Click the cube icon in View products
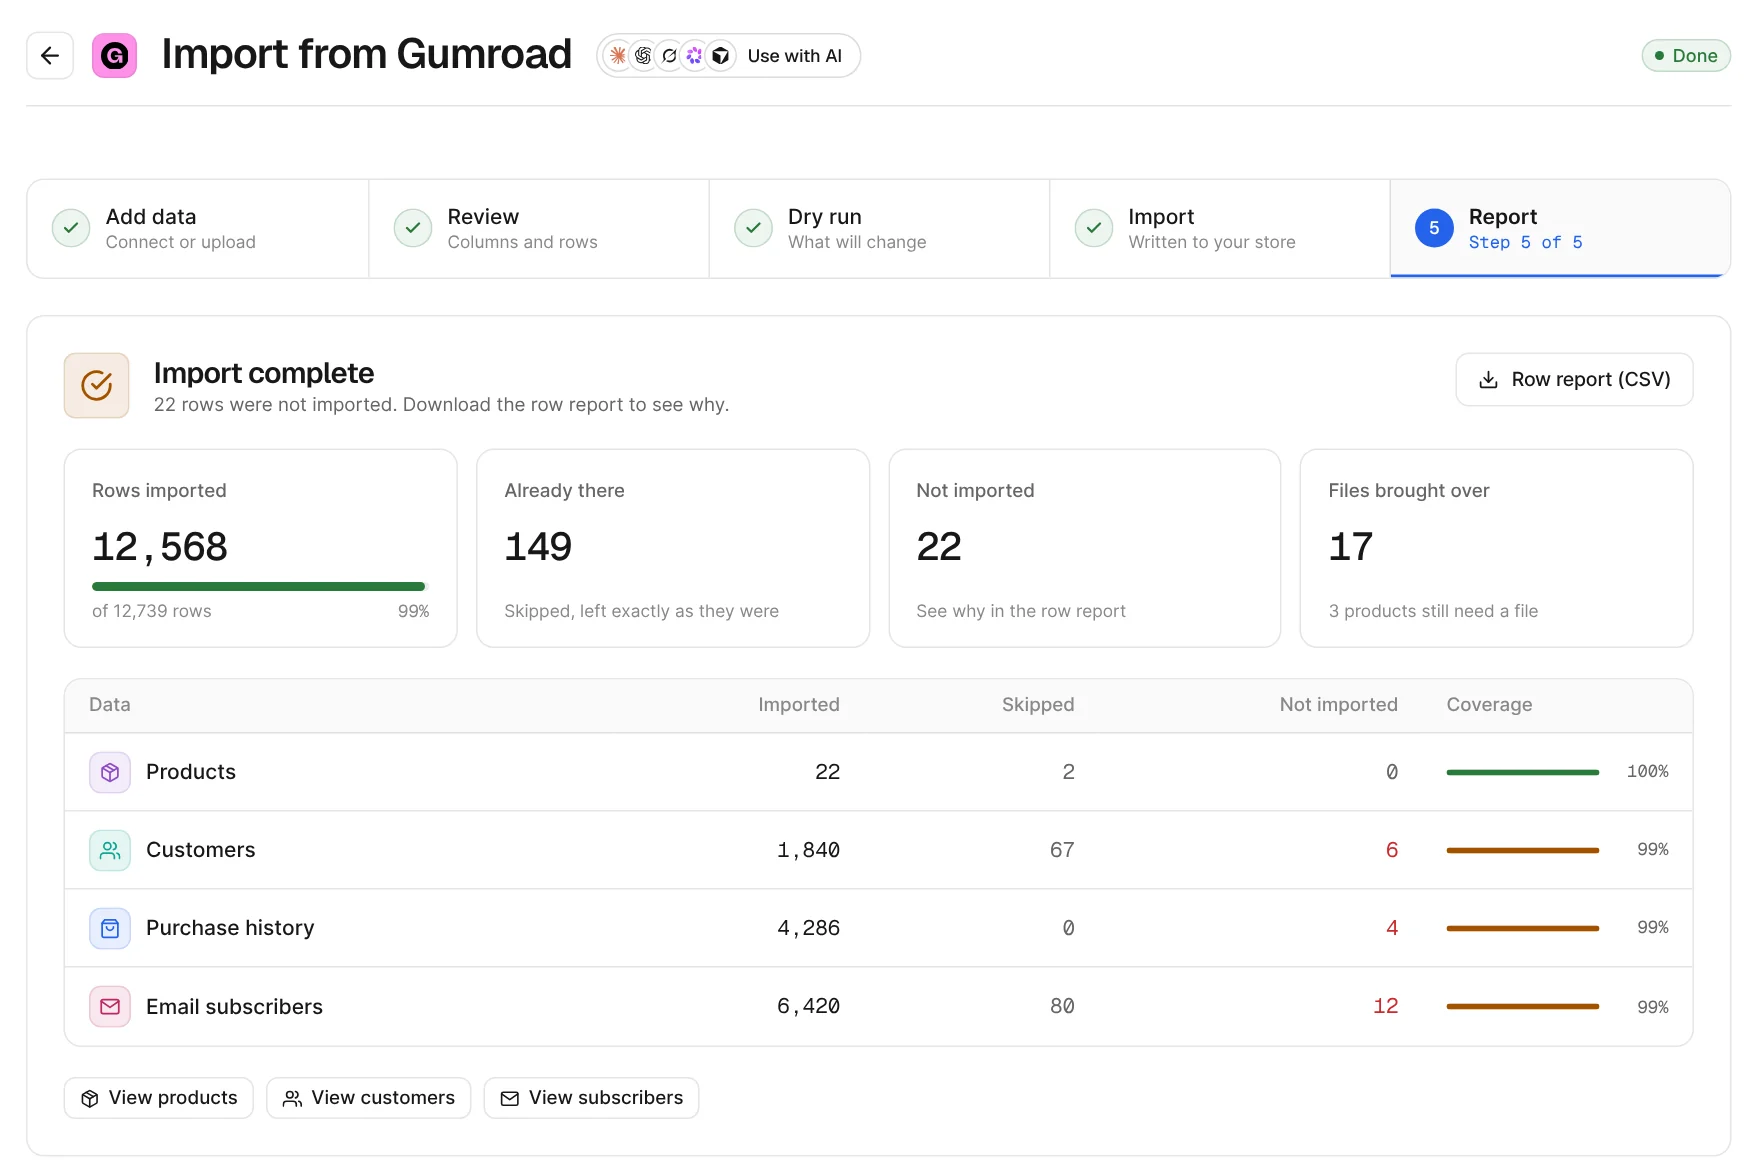Screen dimensions: 1757x1172 [90, 1098]
